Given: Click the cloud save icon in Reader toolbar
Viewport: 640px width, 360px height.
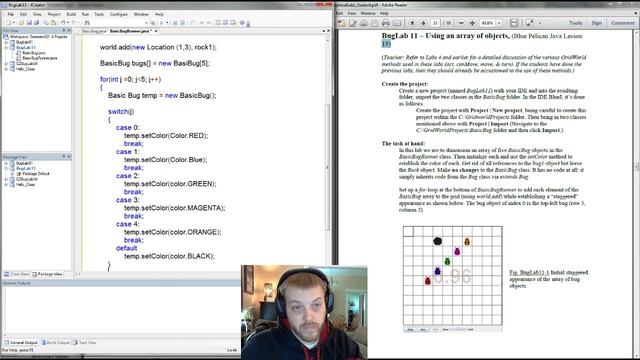Looking at the screenshot, I should [x=364, y=23].
